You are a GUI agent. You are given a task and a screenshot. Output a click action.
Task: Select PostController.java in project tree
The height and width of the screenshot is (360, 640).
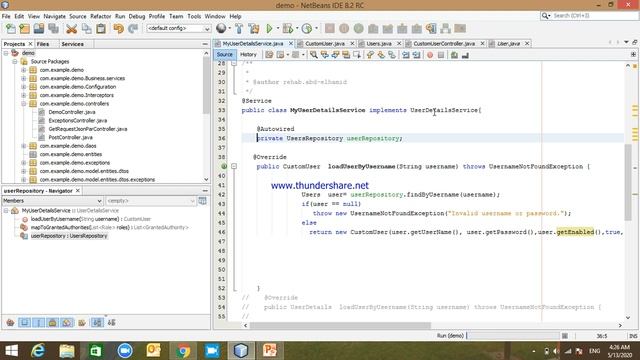70,137
